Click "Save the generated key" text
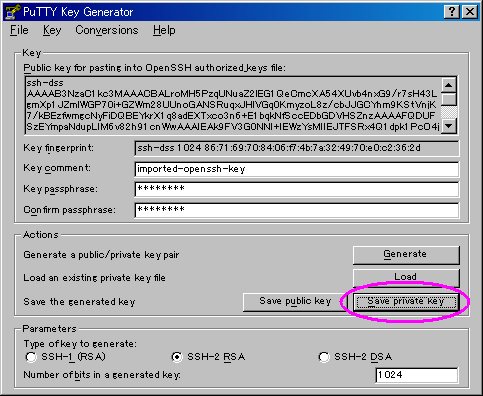Image resolution: width=483 pixels, height=396 pixels. (x=79, y=302)
